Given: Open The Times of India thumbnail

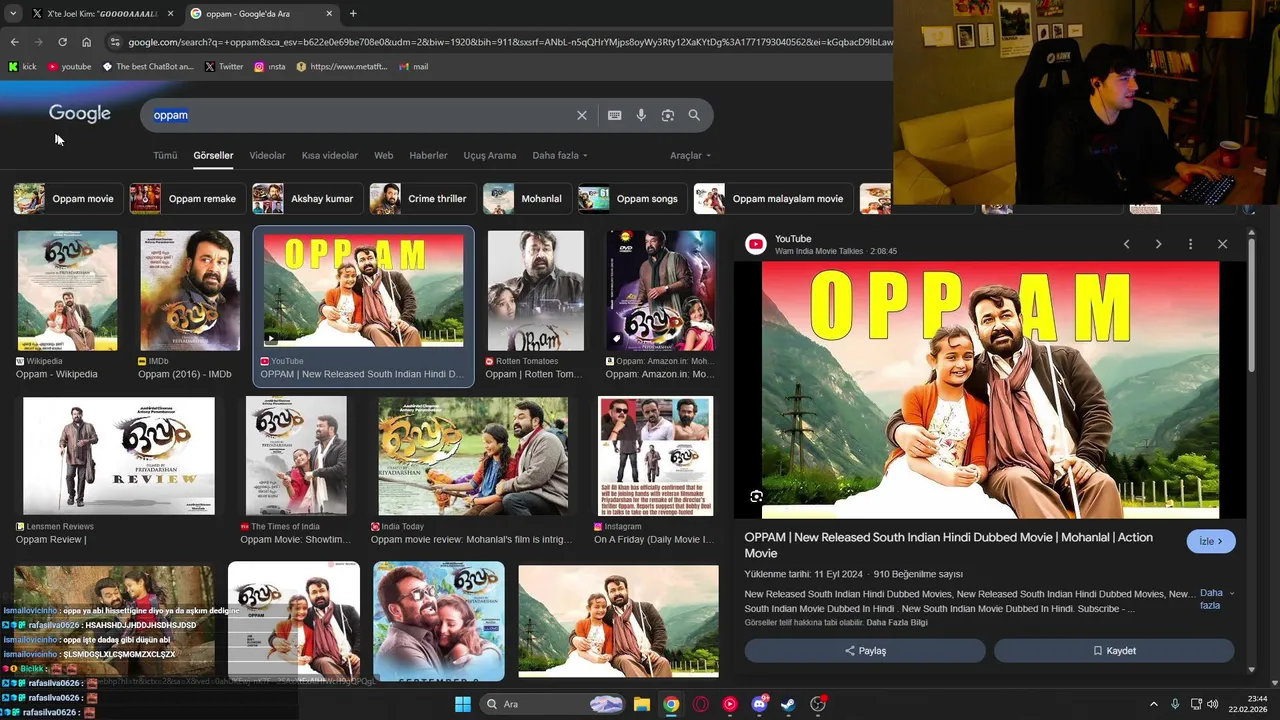Looking at the screenshot, I should pyautogui.click(x=296, y=456).
